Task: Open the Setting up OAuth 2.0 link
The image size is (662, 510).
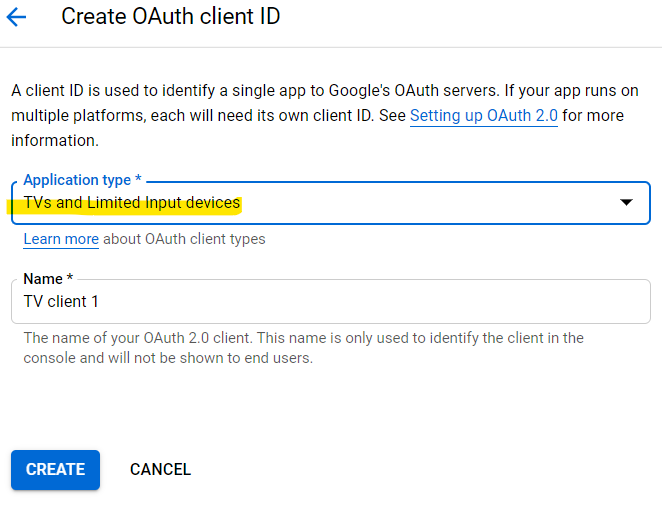Action: (x=484, y=115)
